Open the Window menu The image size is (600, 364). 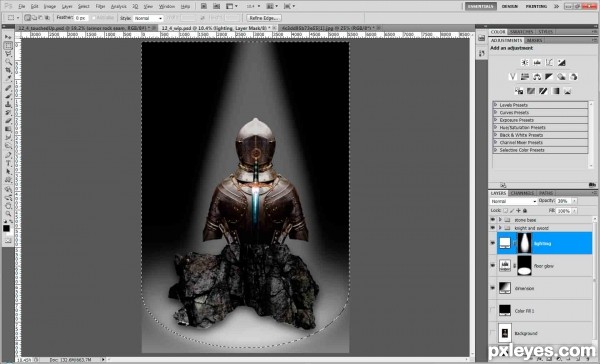tap(166, 7)
